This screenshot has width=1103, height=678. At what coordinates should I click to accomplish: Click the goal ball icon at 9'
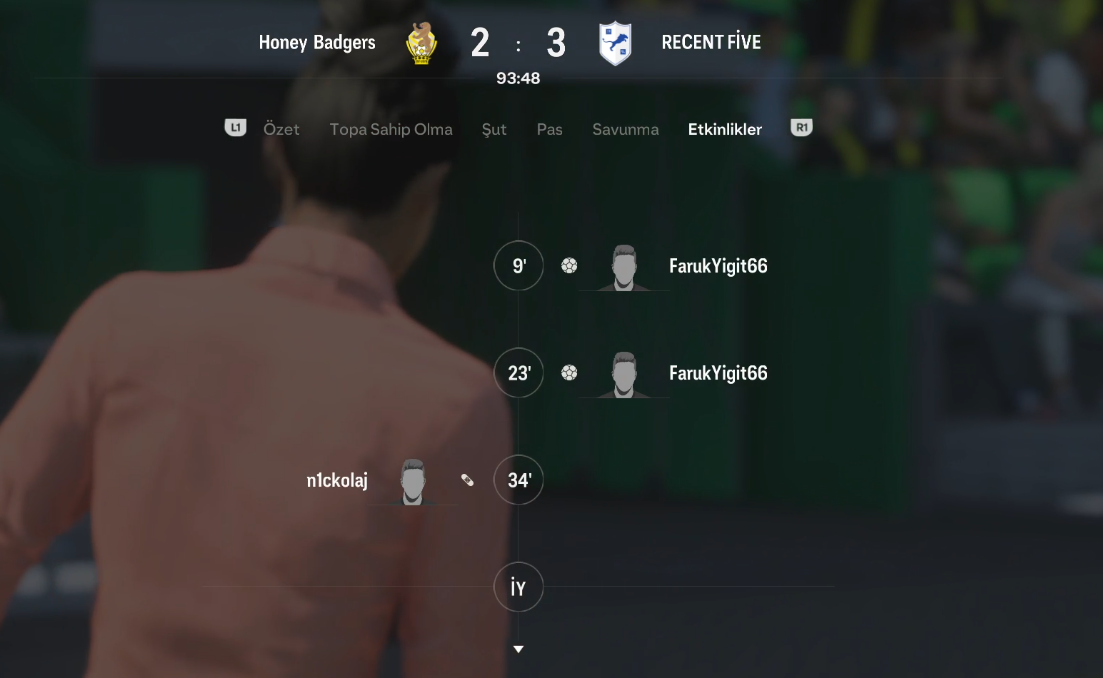(x=569, y=266)
